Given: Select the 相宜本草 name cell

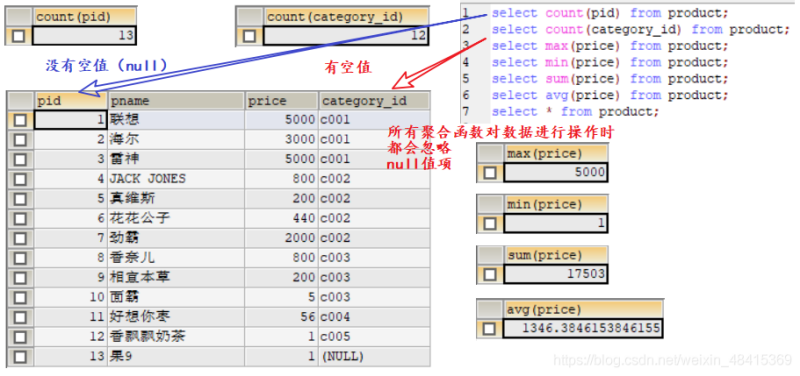Looking at the screenshot, I should (x=176, y=278).
